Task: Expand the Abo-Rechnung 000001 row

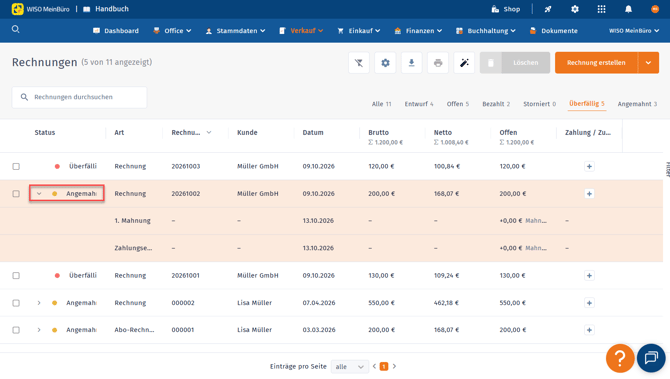Action: click(39, 330)
